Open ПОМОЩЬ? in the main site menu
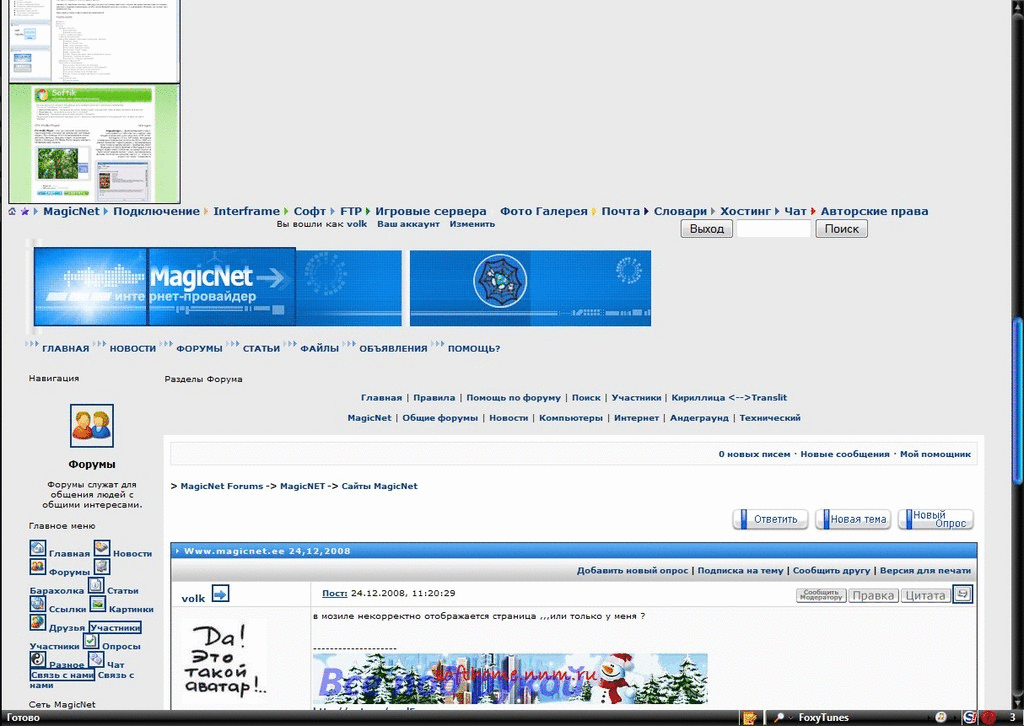The height and width of the screenshot is (726, 1024). pyautogui.click(x=473, y=349)
